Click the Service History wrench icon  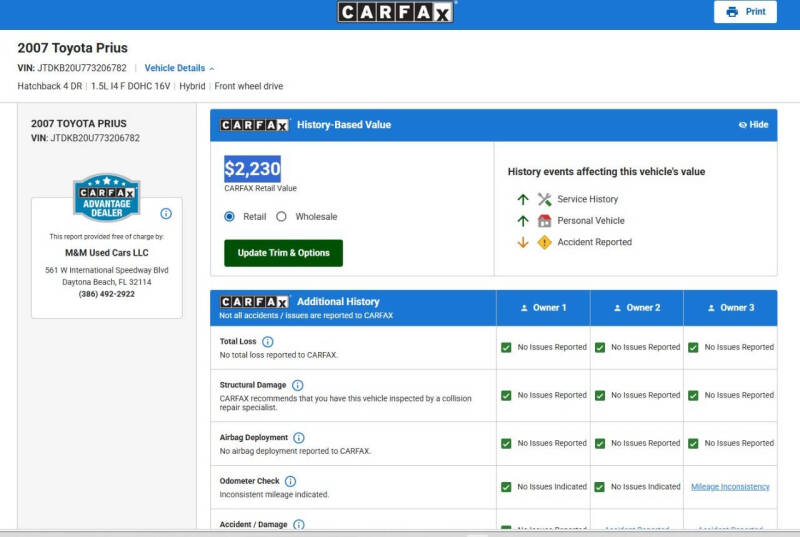544,199
